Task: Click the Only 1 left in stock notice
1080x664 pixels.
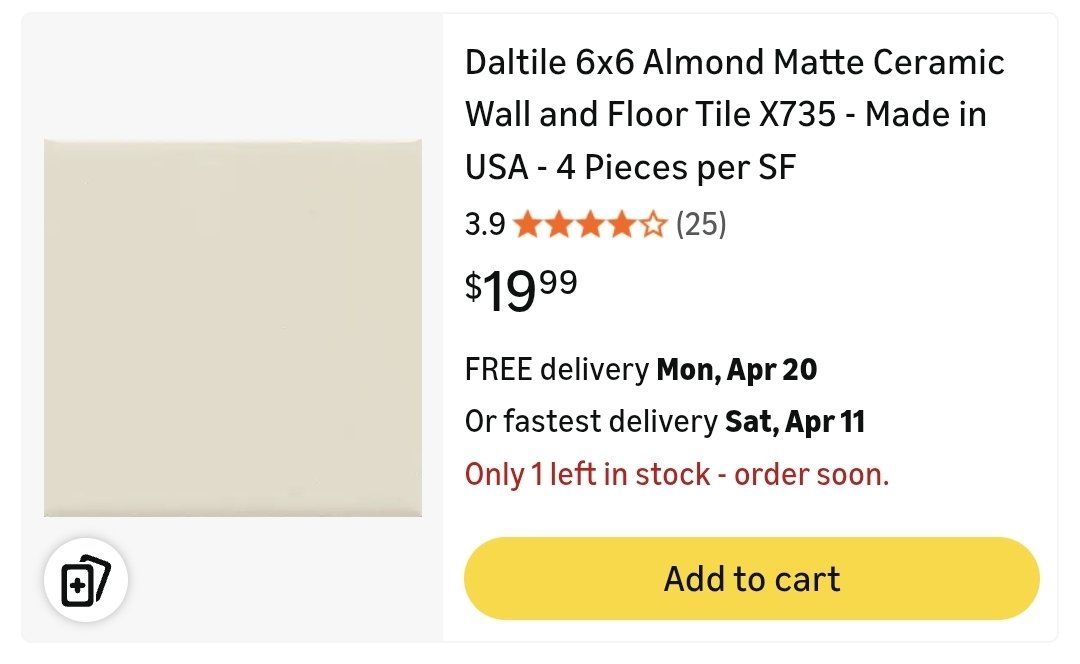Action: [677, 474]
